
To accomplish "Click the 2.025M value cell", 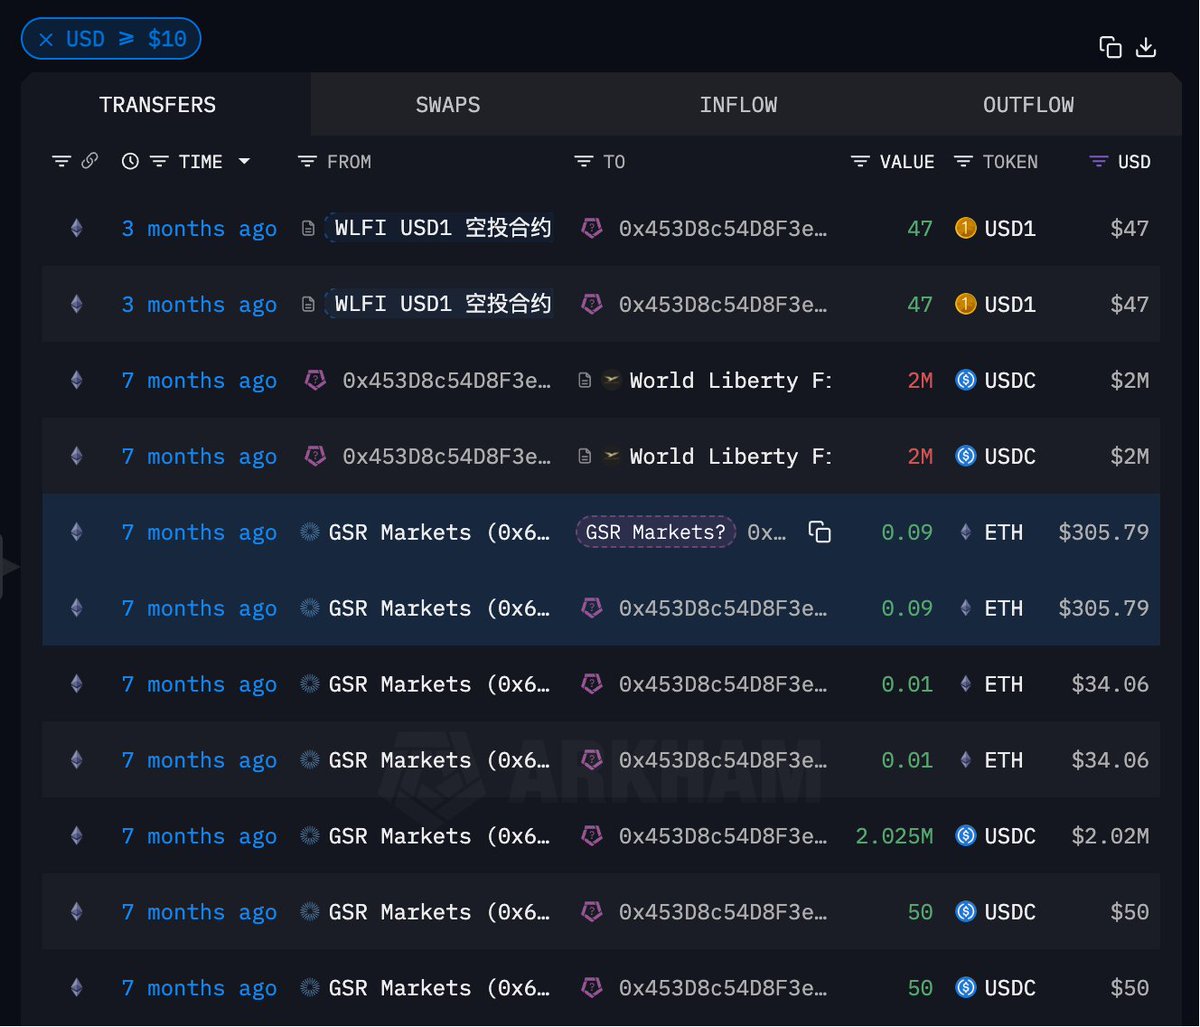I will click(x=894, y=836).
